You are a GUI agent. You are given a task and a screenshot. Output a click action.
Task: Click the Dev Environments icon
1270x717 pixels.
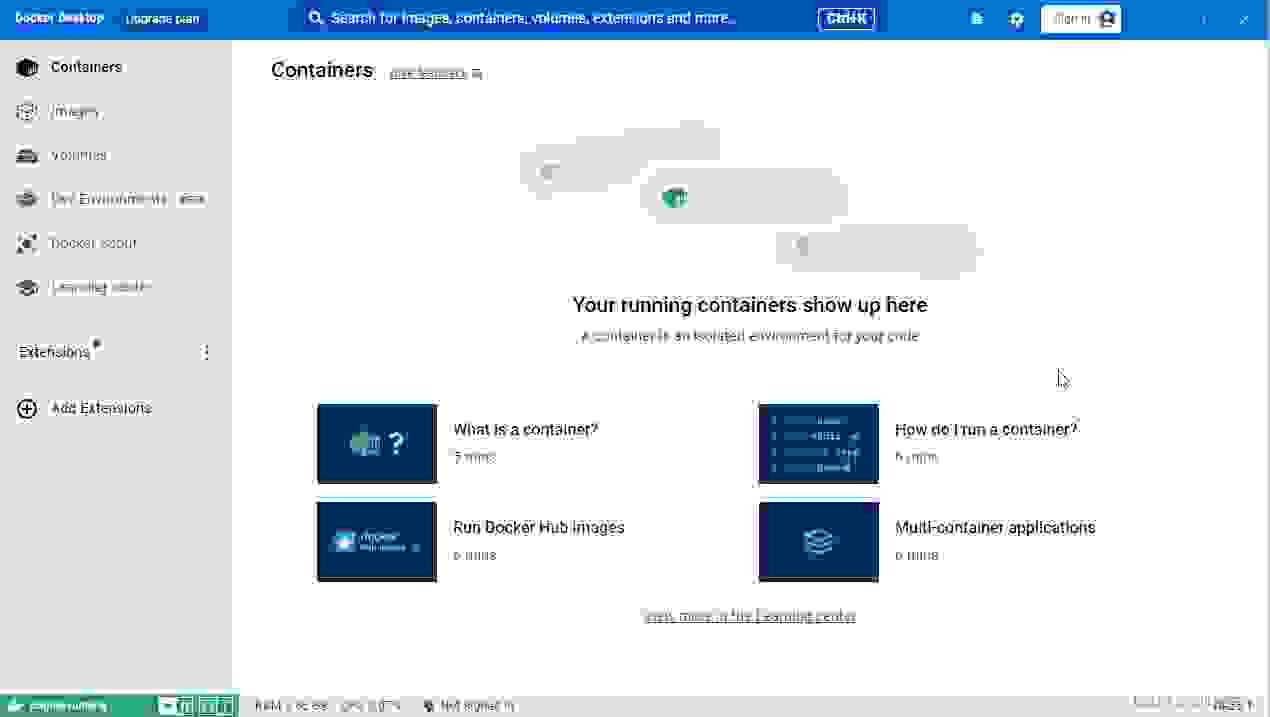pos(27,199)
